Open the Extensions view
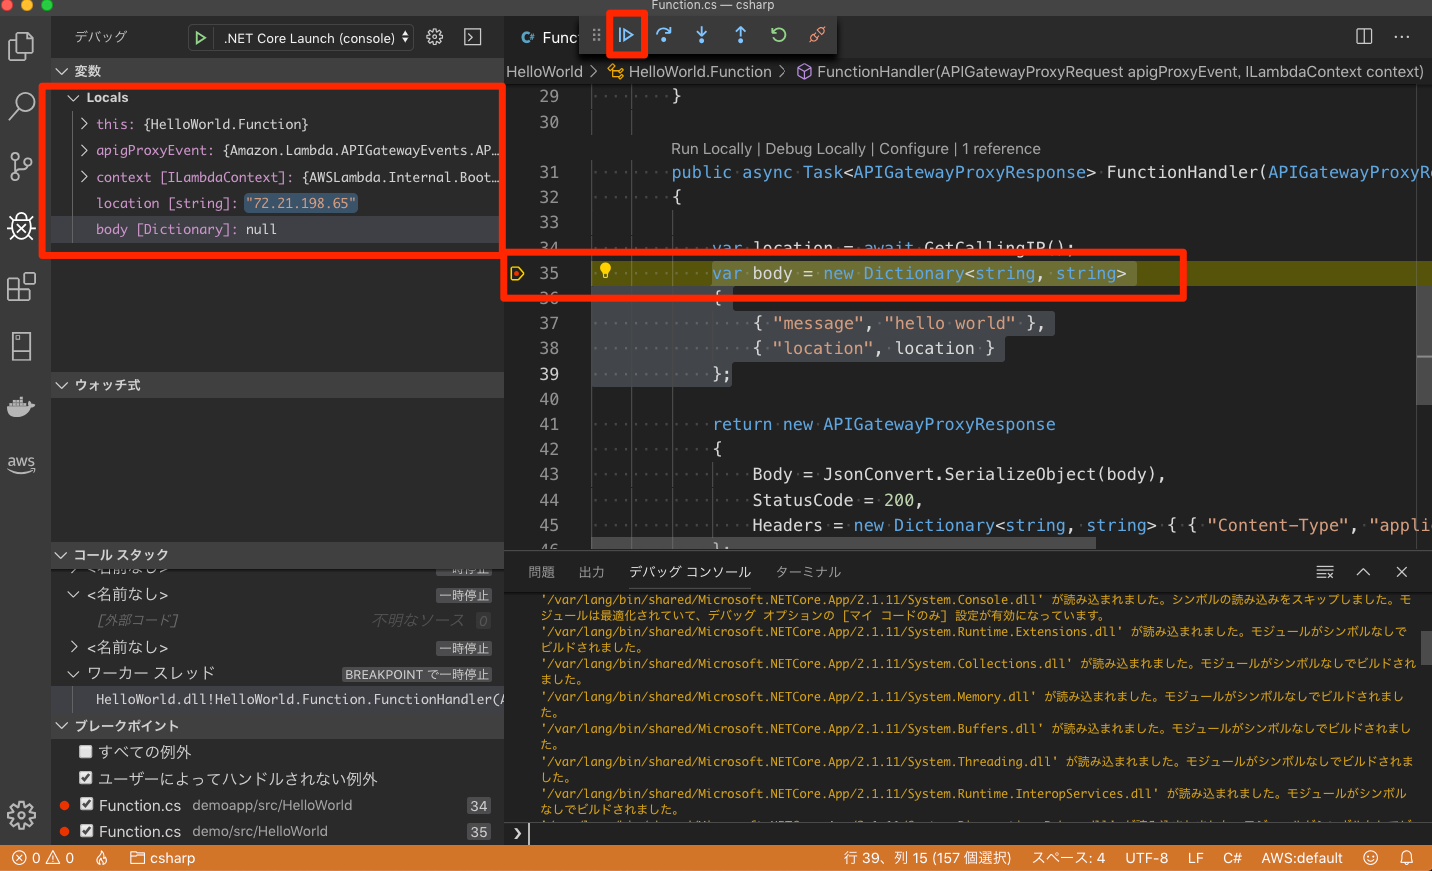This screenshot has height=871, width=1432. (21, 287)
